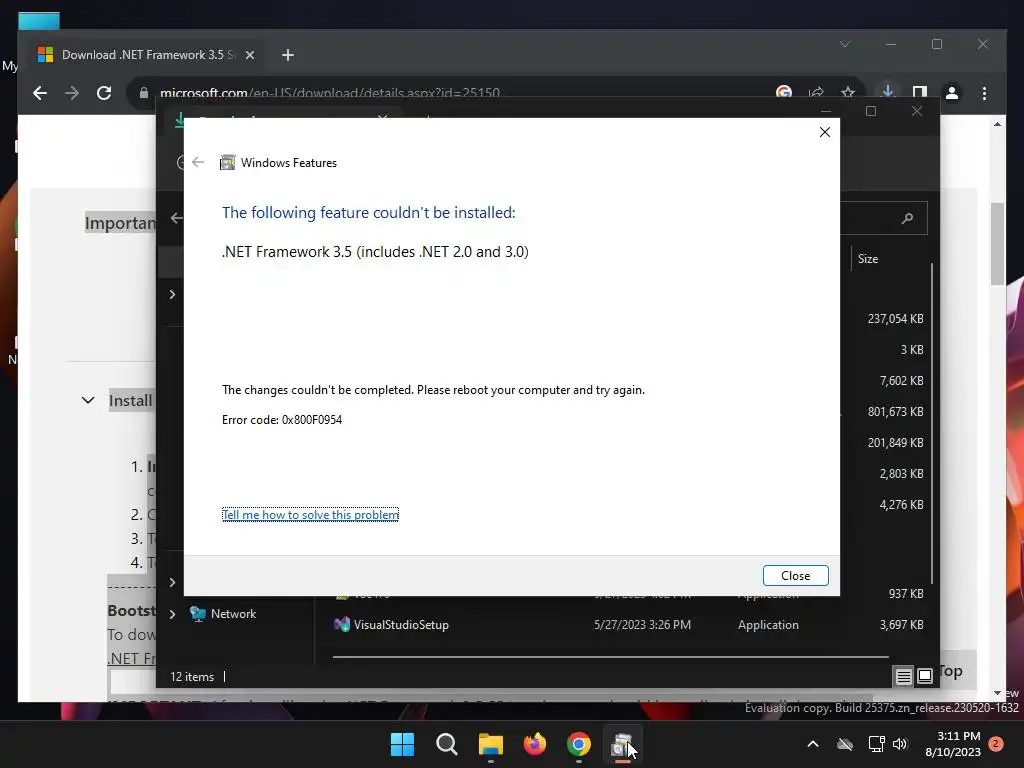Open File Explorer from the taskbar
Screen dimensions: 1024x768
click(x=490, y=744)
